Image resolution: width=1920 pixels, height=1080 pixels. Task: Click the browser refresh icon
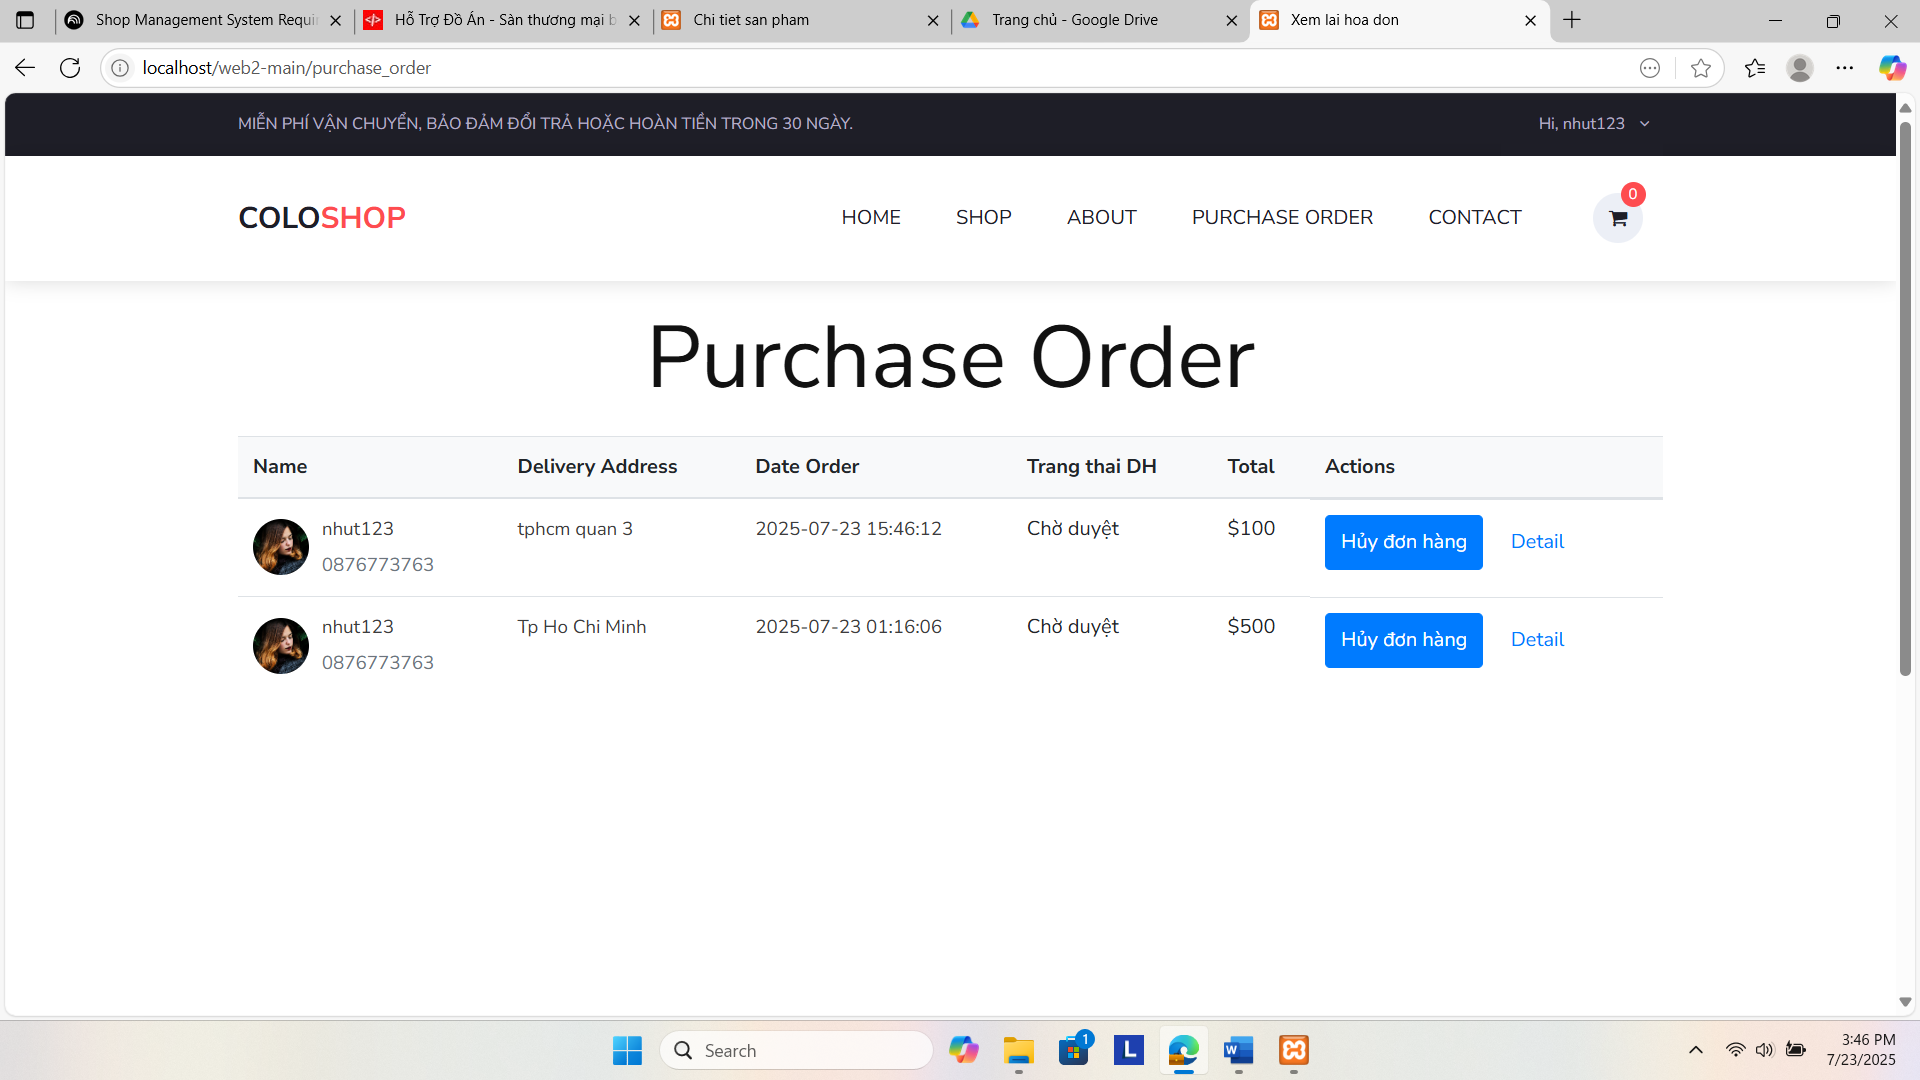[70, 68]
